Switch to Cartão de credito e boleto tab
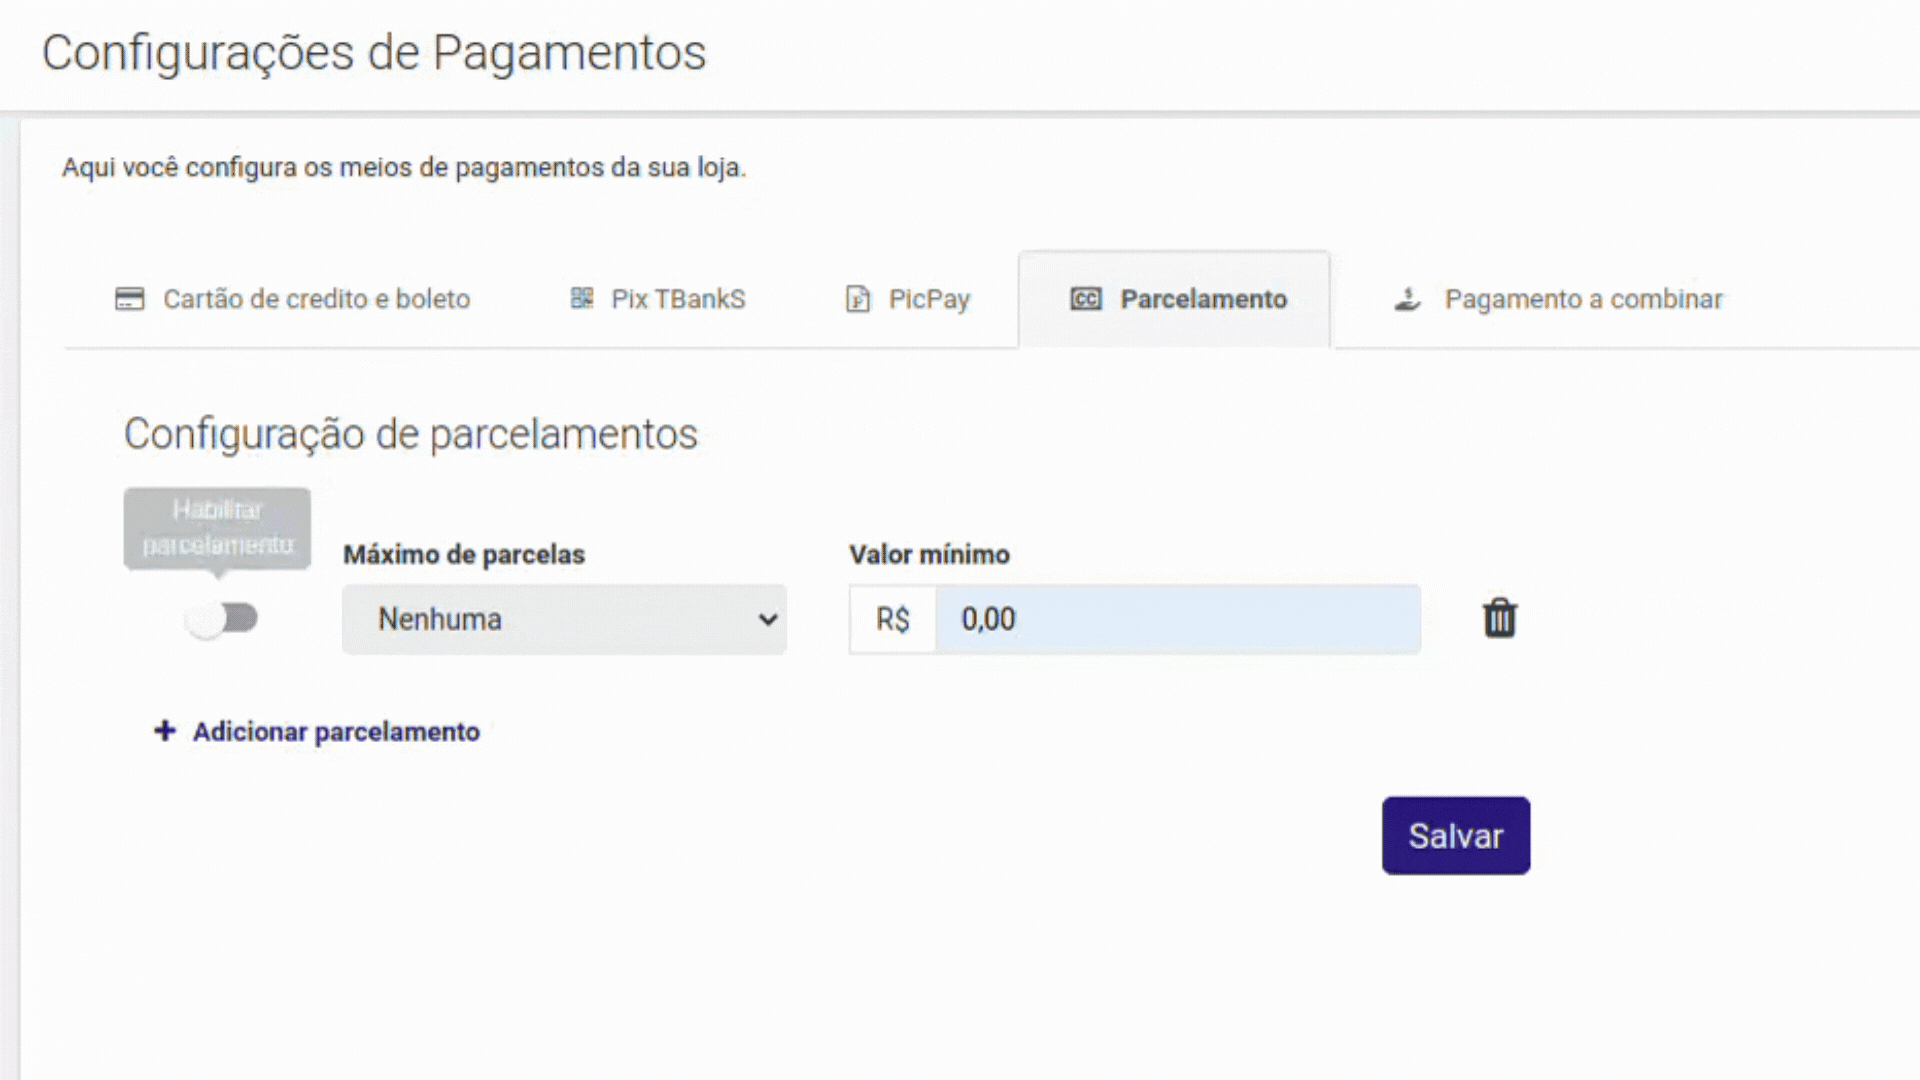The width and height of the screenshot is (1920, 1080). pyautogui.click(x=316, y=299)
